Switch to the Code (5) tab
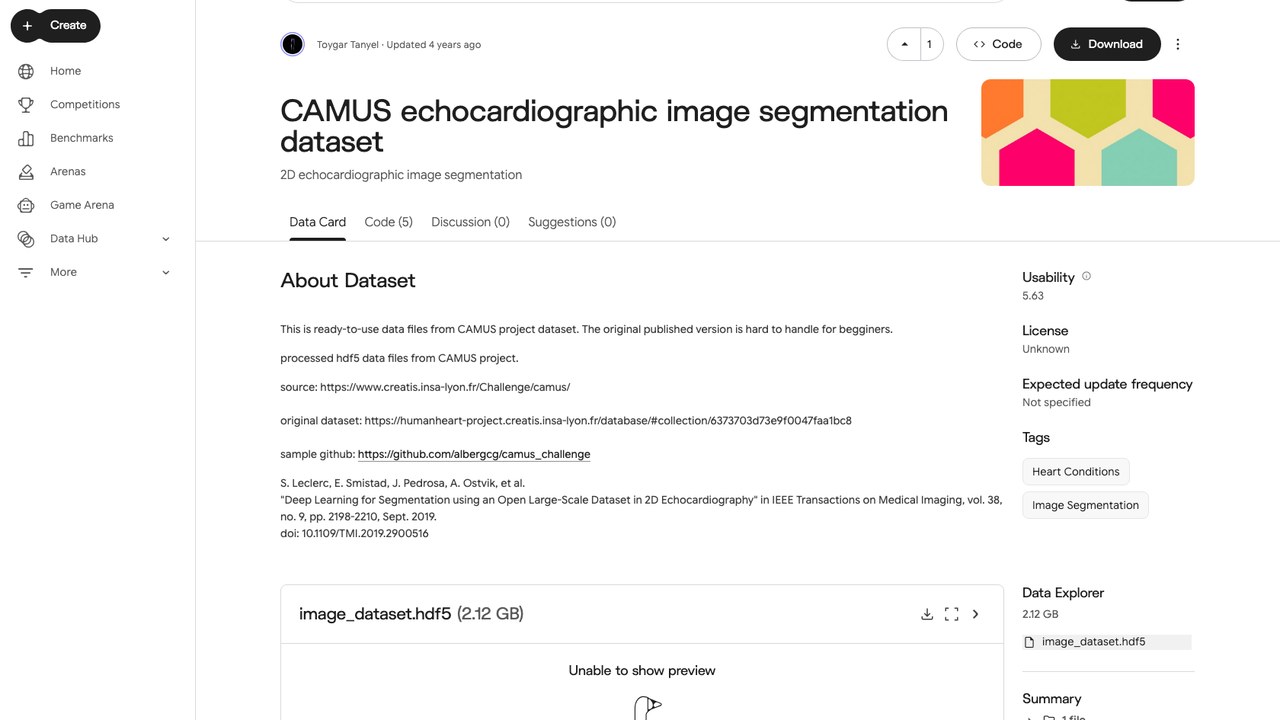The height and width of the screenshot is (720, 1280). pos(388,222)
